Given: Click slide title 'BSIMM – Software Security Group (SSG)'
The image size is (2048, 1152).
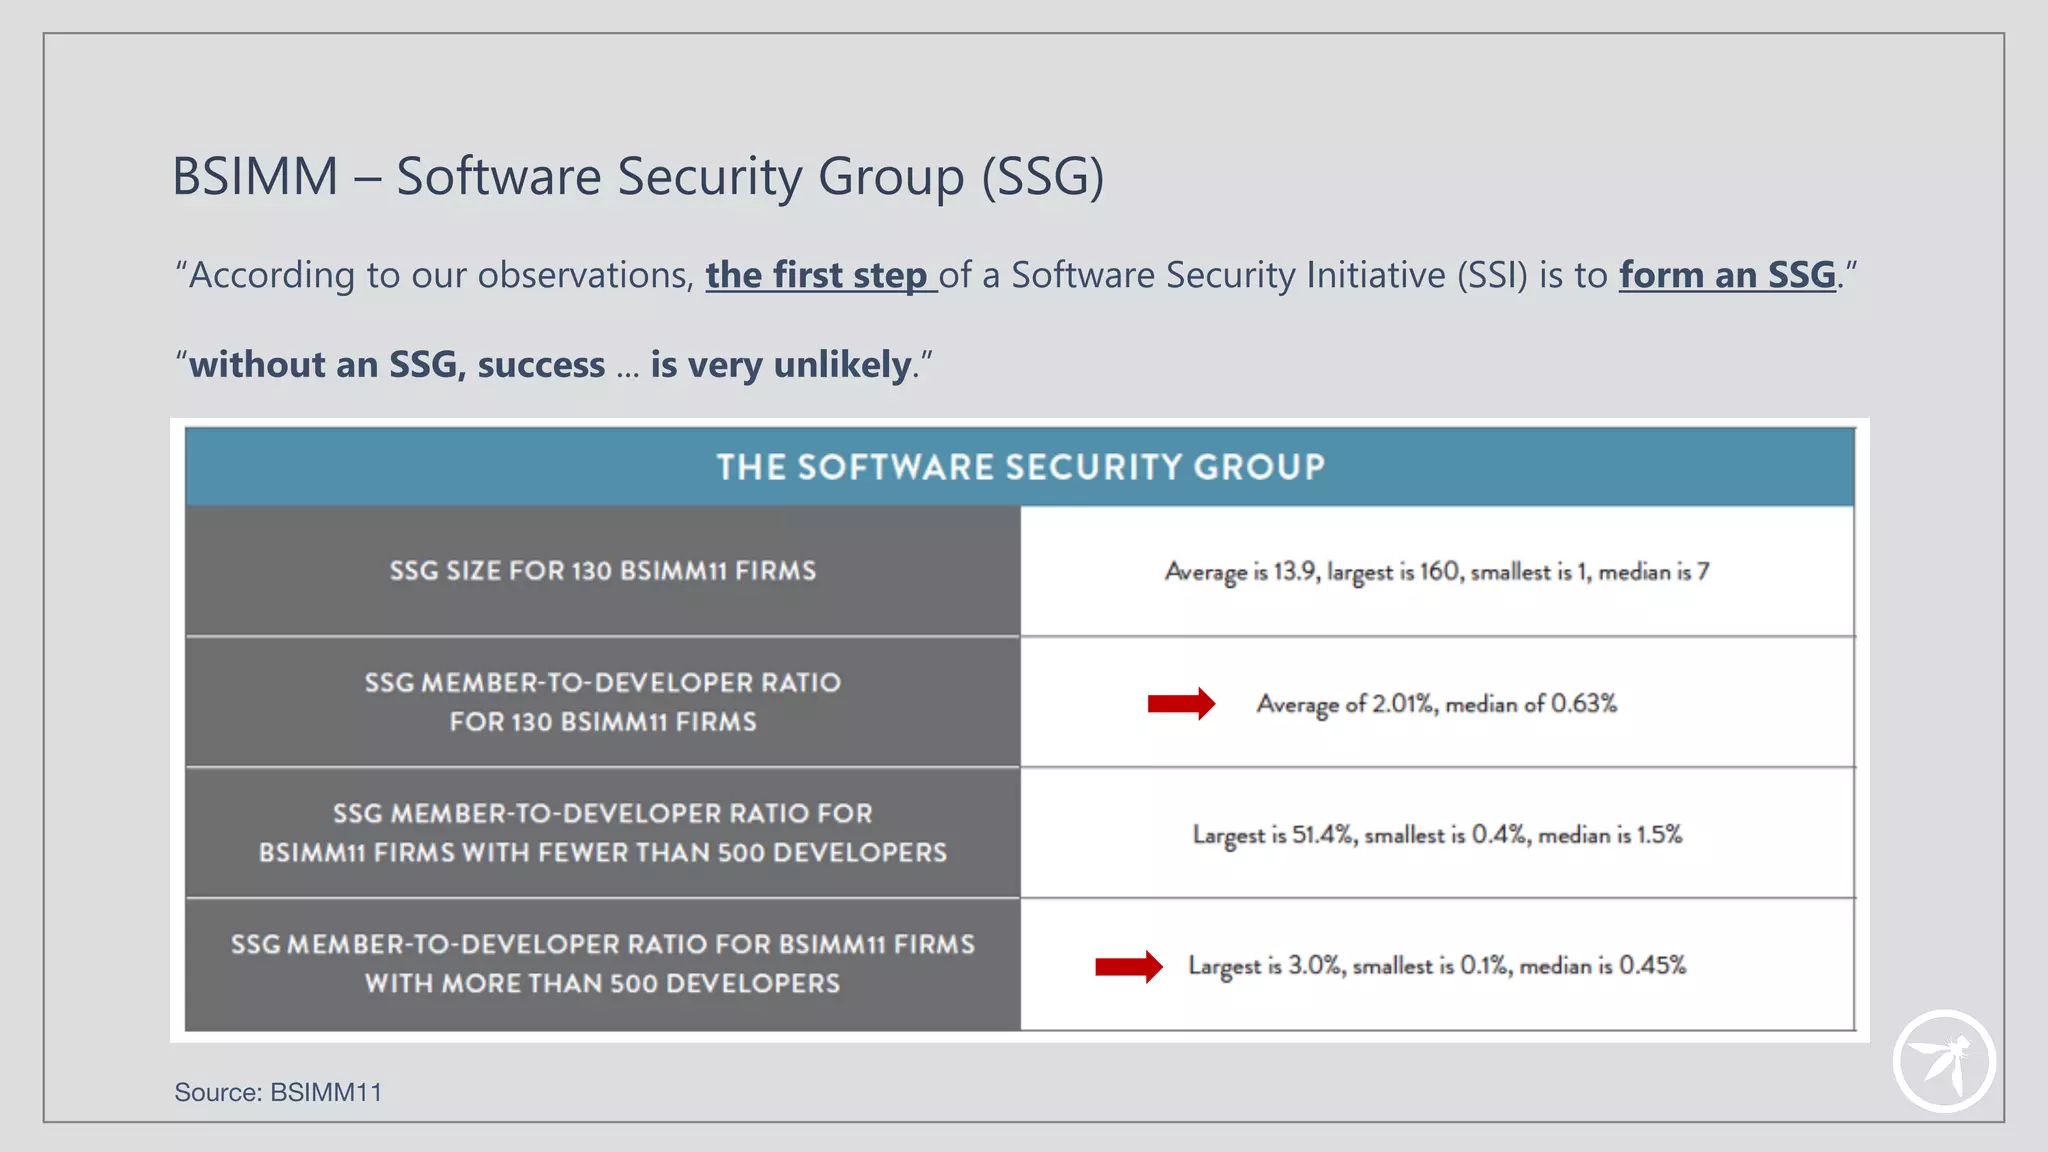Looking at the screenshot, I should pos(638,177).
